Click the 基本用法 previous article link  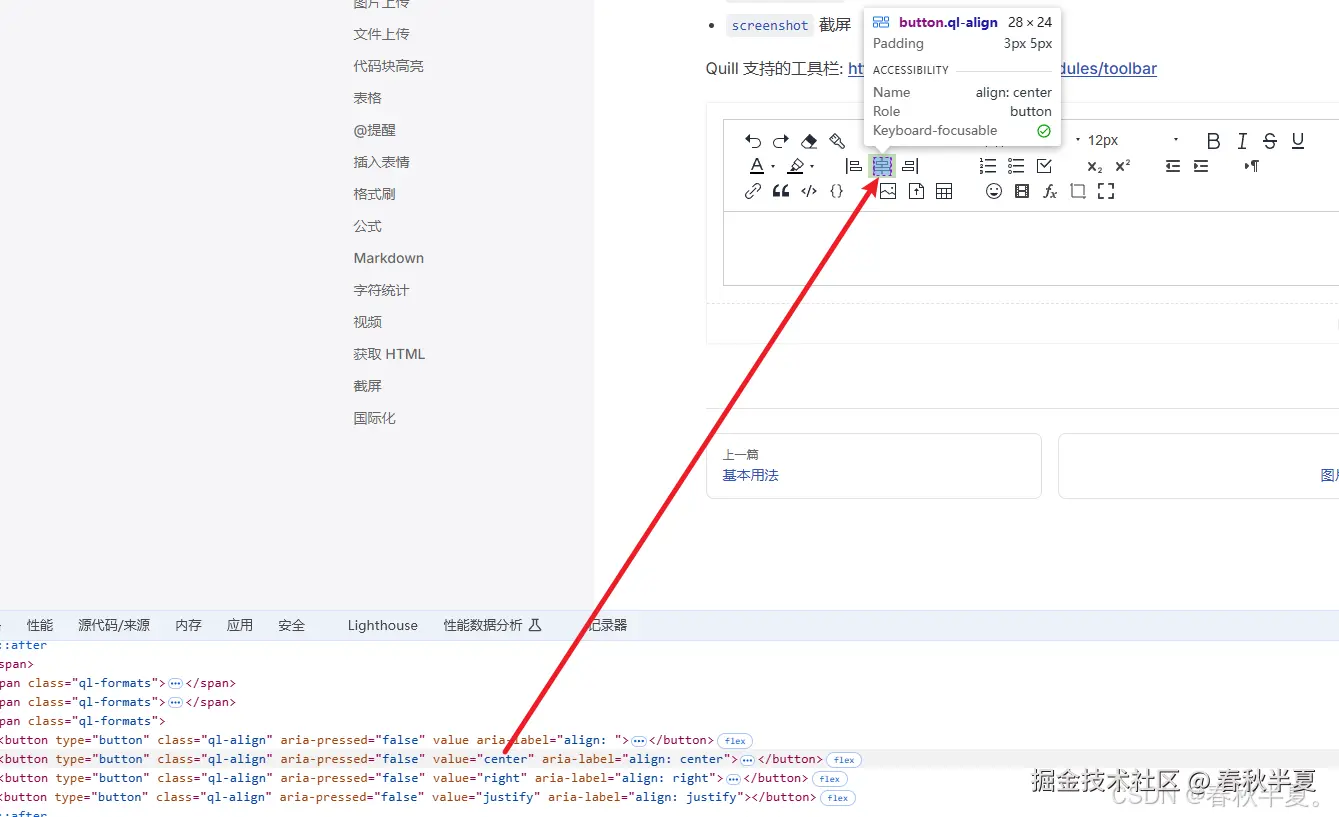[x=750, y=475]
